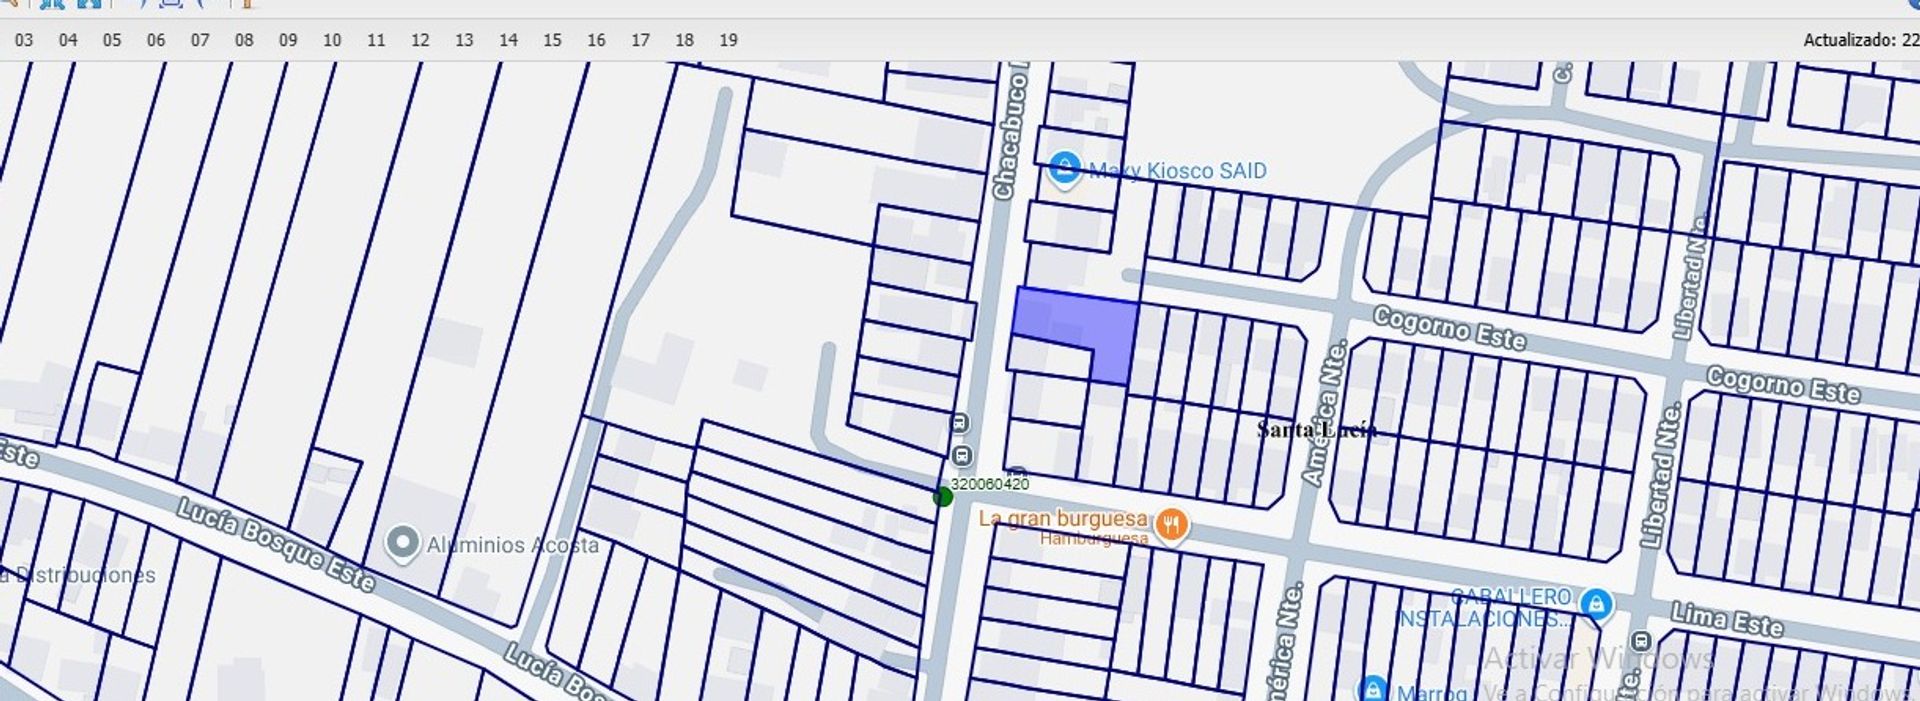
Task: Click the Marroq place label
Action: tap(1431, 692)
